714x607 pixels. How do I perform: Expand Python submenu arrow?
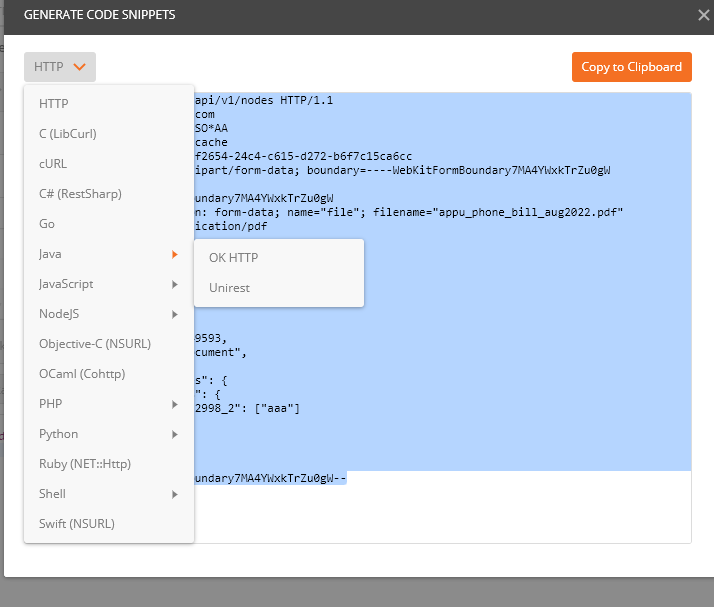[x=174, y=434]
